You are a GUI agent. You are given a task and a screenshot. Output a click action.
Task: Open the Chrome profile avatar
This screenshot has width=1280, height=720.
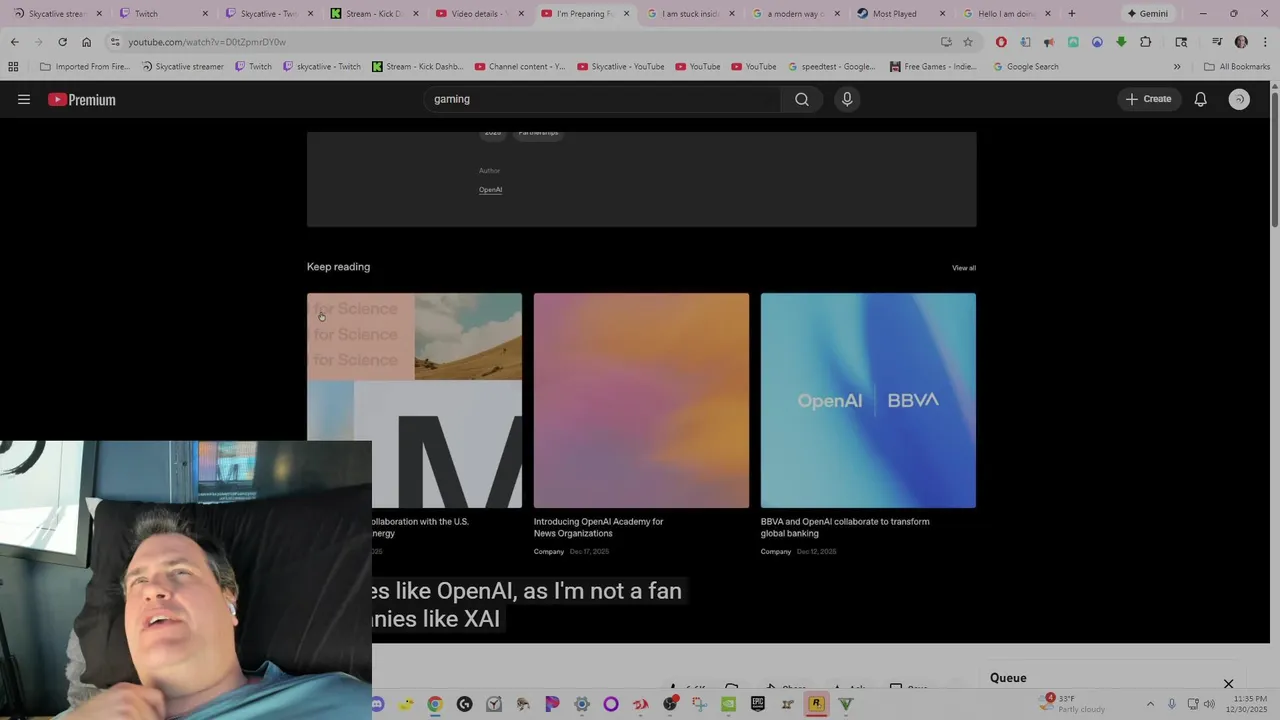[1241, 42]
